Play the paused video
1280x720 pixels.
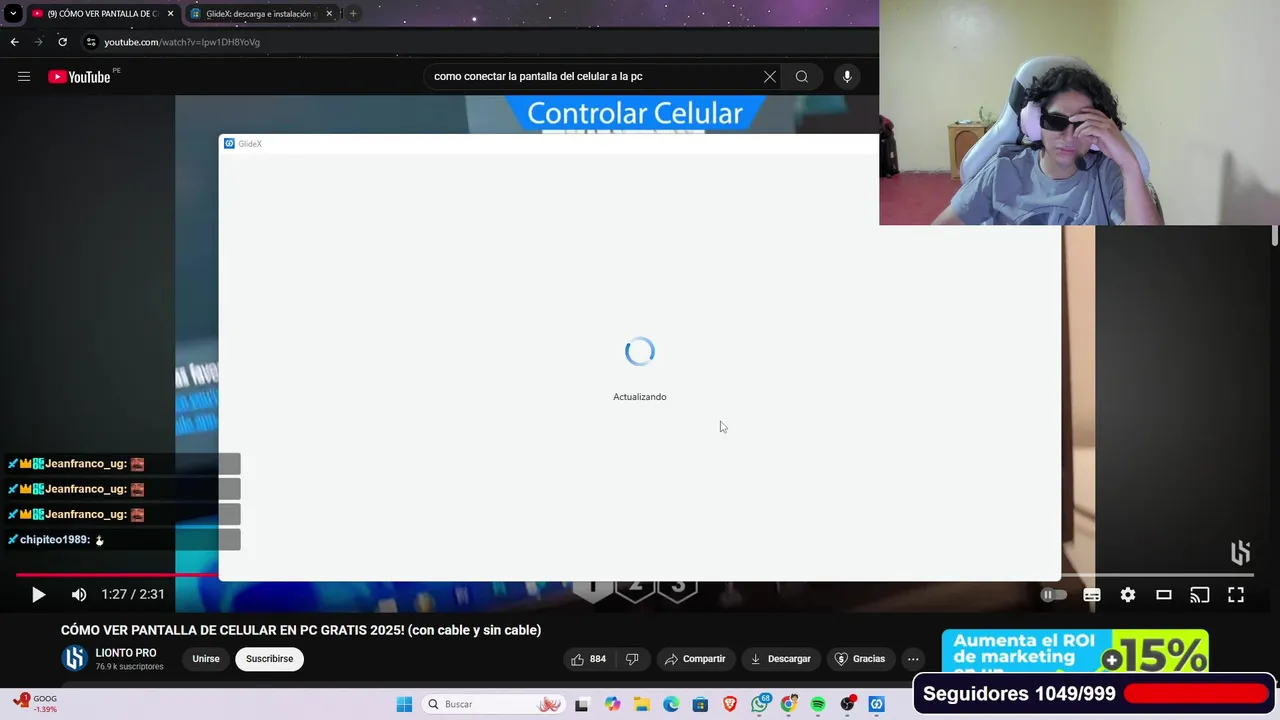[38, 594]
